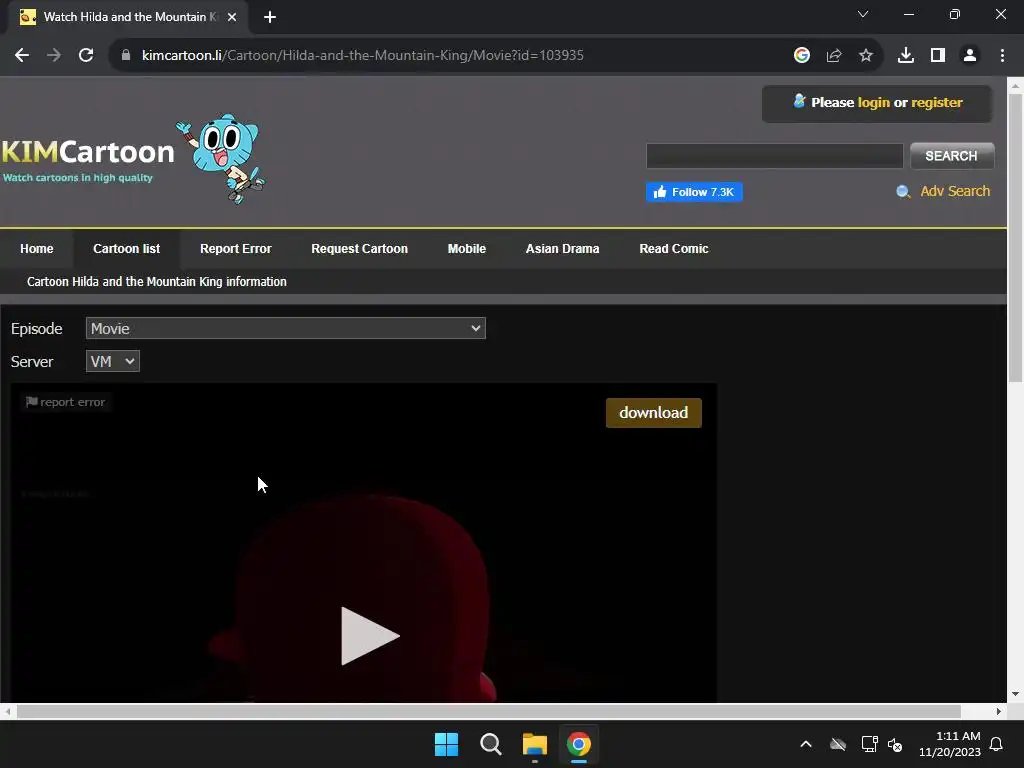
Task: Reload the current page
Action: coord(86,56)
